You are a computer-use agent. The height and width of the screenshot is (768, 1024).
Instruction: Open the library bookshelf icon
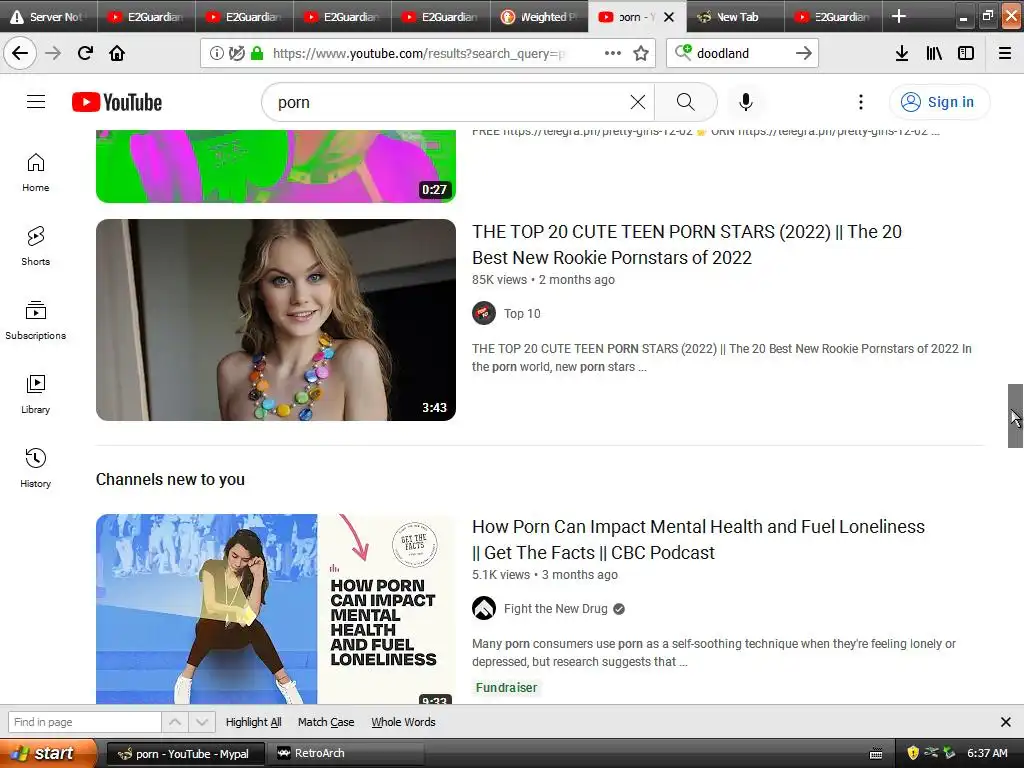tap(934, 53)
